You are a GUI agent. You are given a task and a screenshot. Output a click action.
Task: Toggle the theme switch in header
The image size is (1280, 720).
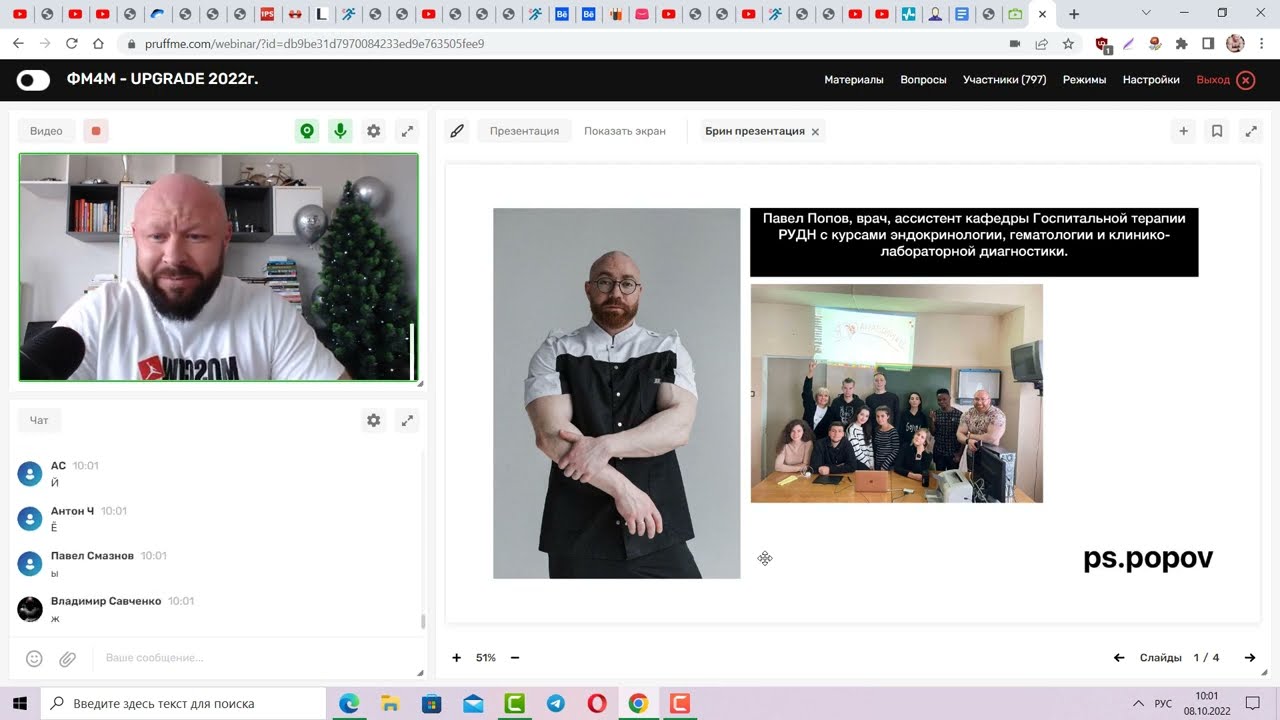coord(33,80)
